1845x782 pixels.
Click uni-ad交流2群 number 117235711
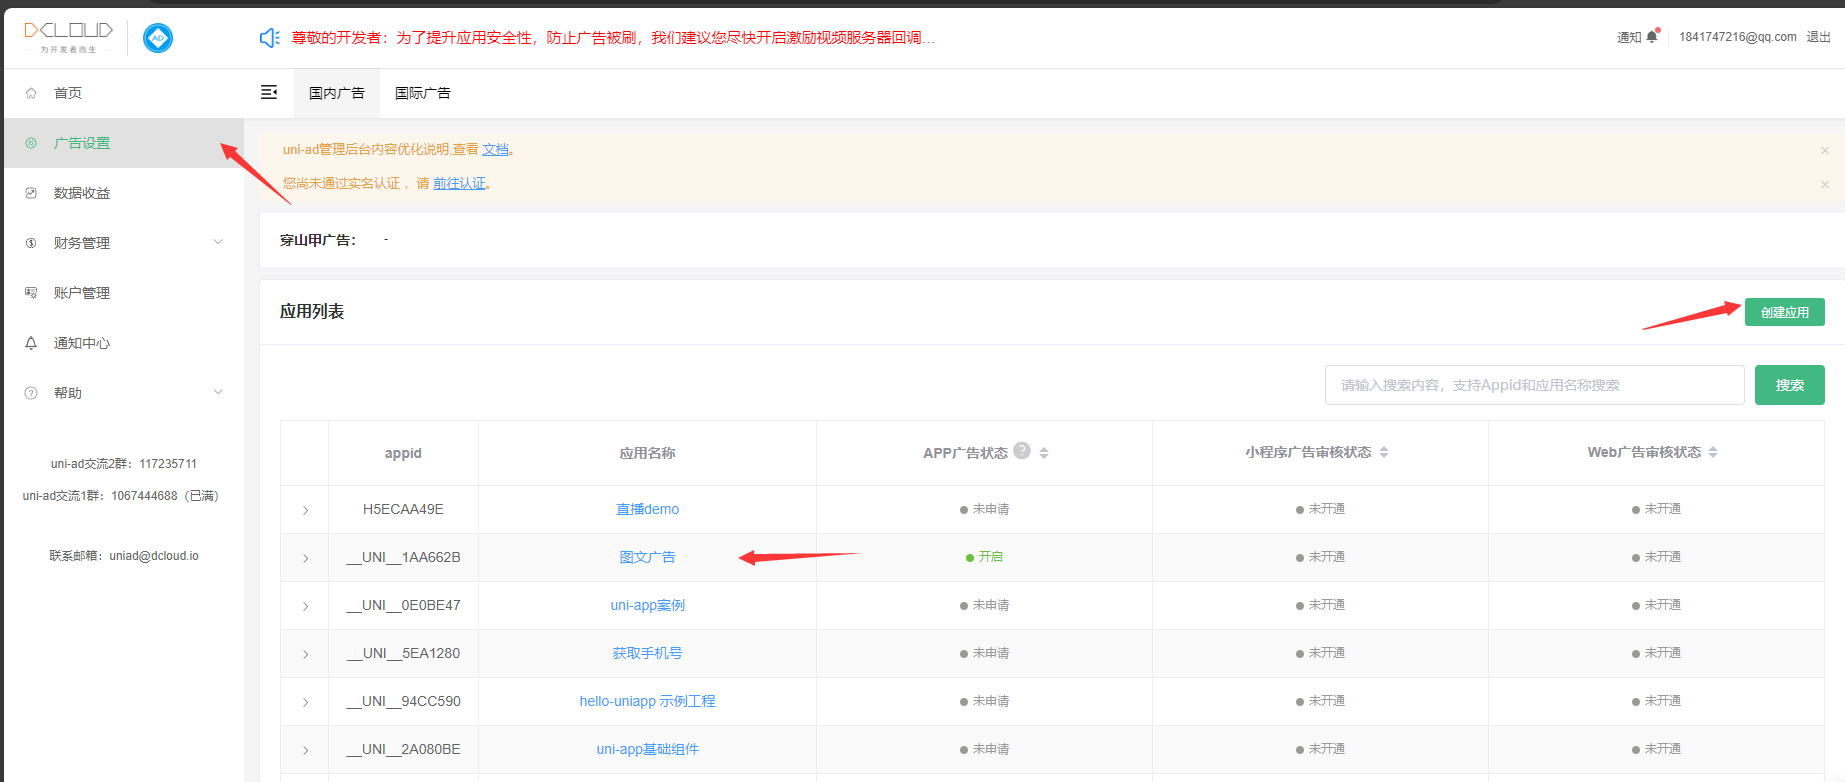168,464
